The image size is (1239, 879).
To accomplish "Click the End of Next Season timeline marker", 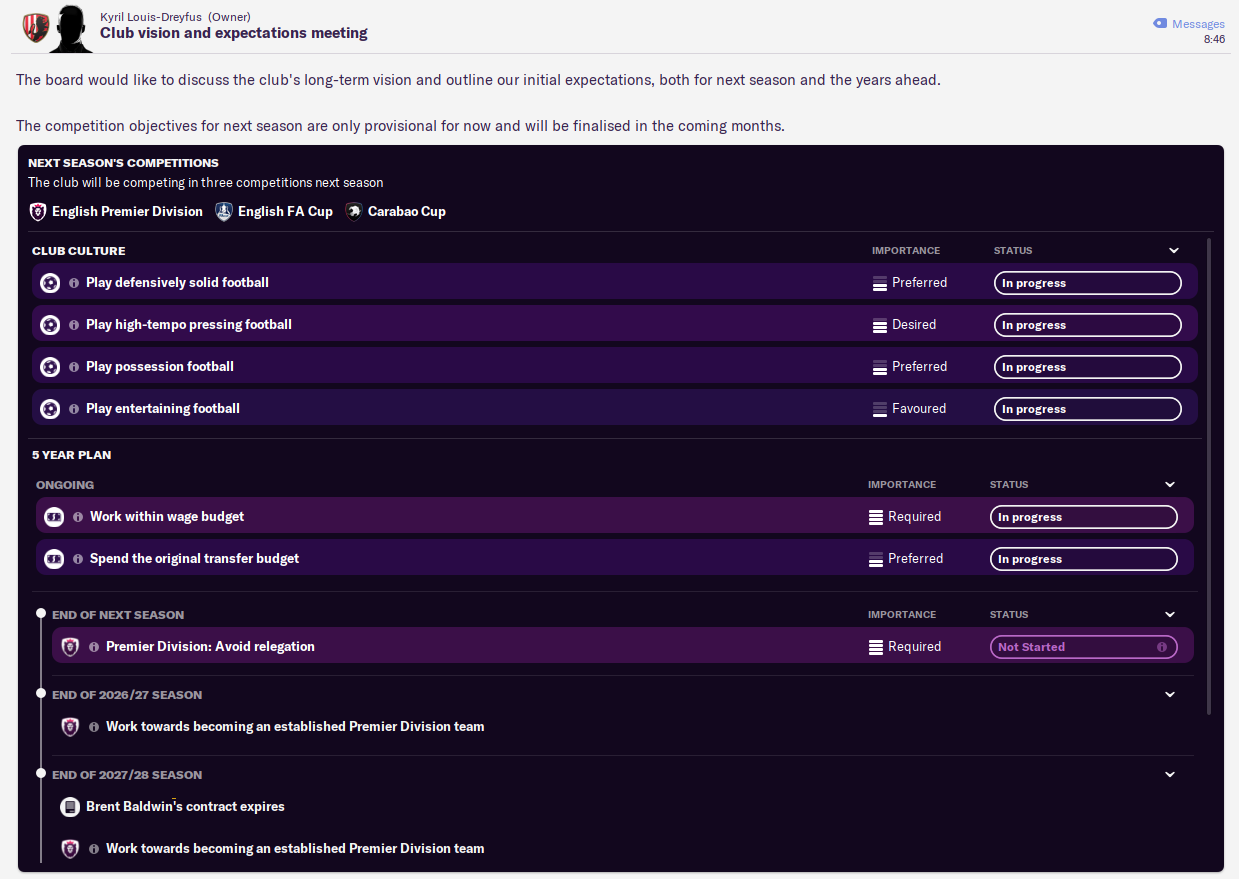I will pos(41,613).
